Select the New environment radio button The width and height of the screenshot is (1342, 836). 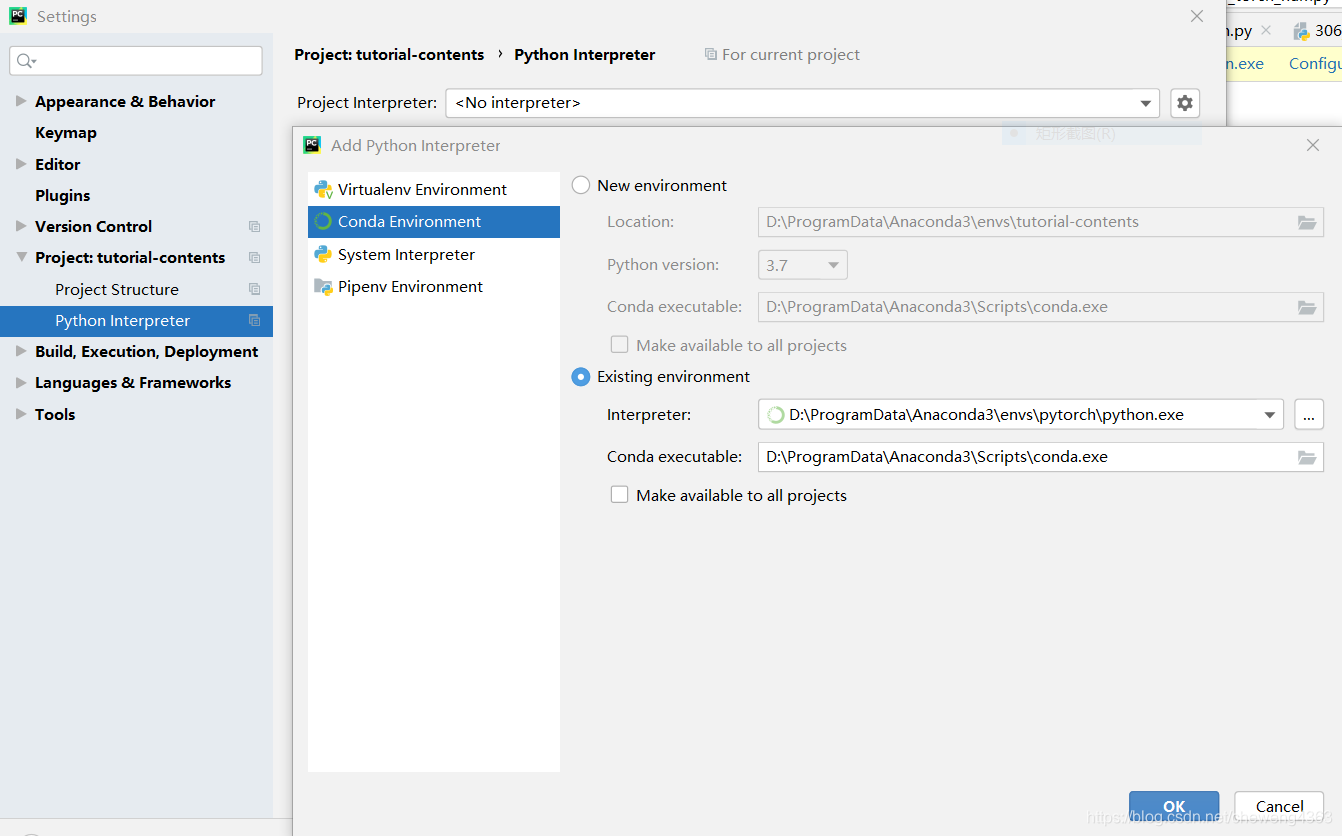[x=581, y=185]
